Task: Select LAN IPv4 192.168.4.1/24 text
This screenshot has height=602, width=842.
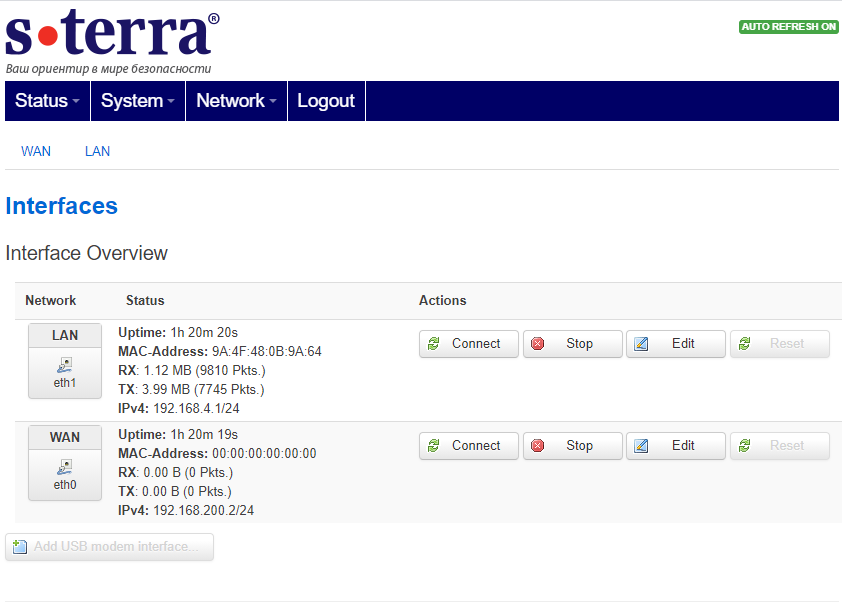Action: click(x=196, y=409)
